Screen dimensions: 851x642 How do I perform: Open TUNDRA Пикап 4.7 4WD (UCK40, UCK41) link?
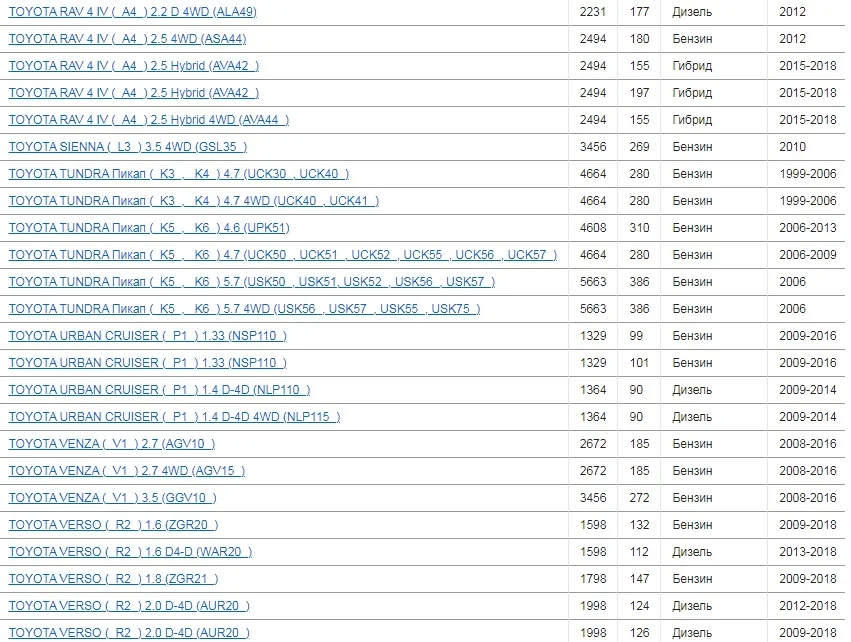(194, 201)
